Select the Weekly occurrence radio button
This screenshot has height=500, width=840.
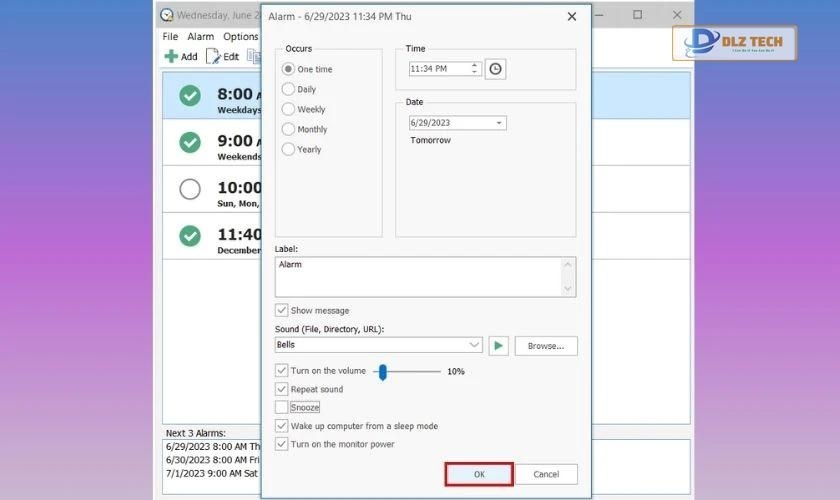288,109
